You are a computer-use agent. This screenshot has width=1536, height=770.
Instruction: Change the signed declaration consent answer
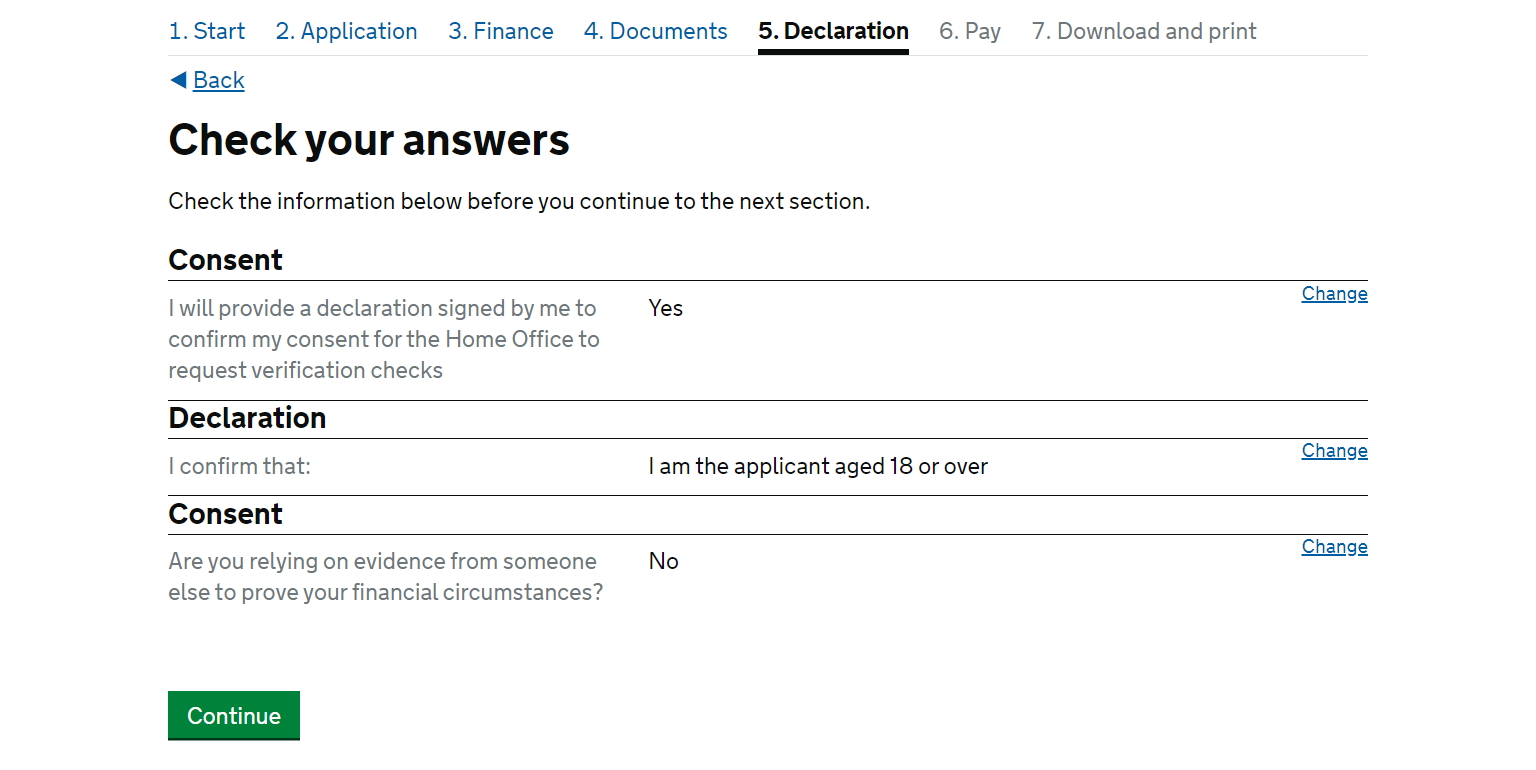pyautogui.click(x=1334, y=293)
